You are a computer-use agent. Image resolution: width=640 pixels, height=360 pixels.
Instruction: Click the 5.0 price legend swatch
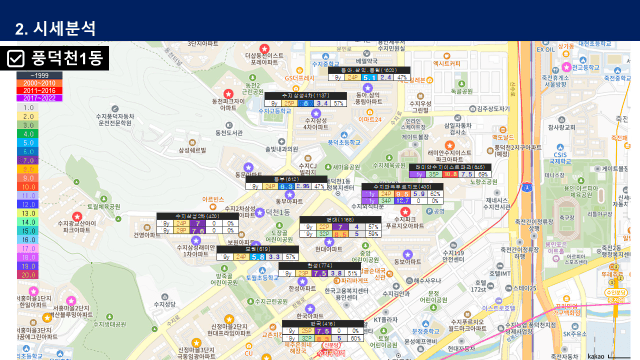28,143
